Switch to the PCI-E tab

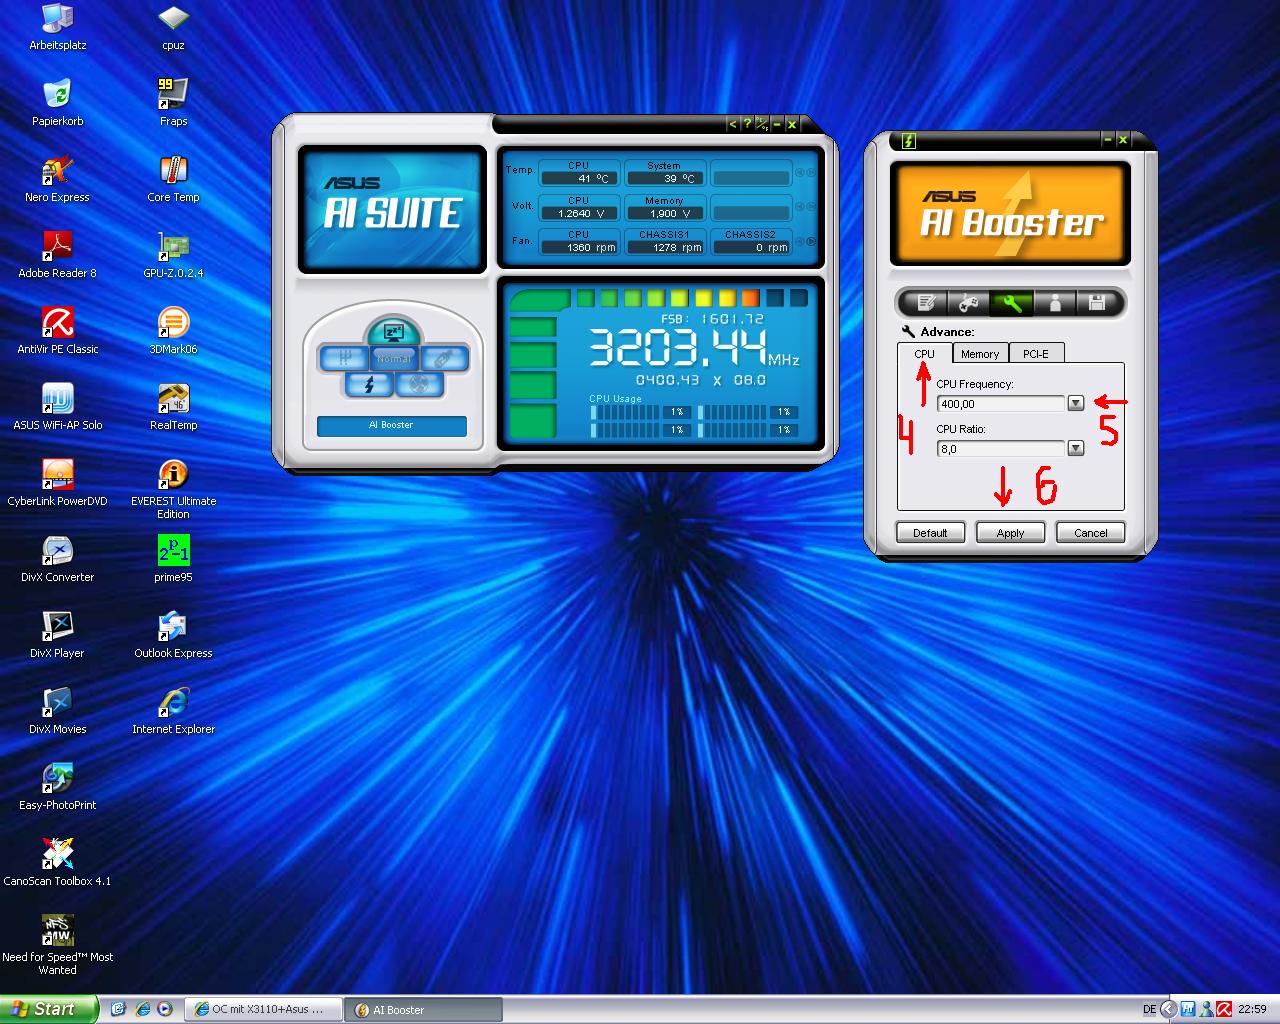(x=1036, y=354)
